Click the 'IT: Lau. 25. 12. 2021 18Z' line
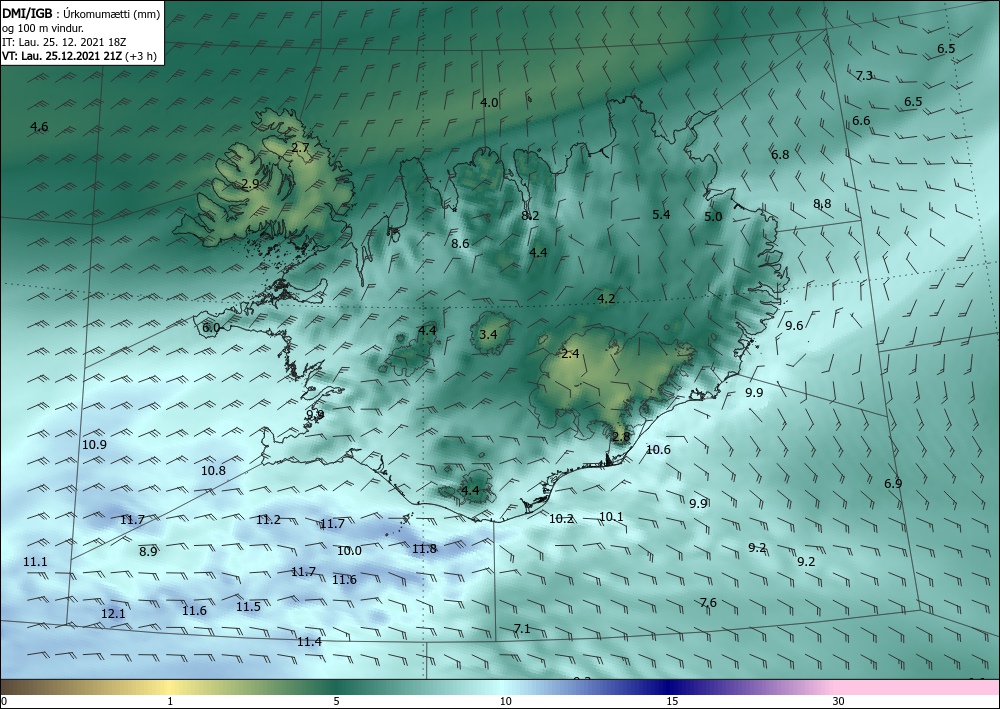Screen dimensions: 1000x709 pos(64,42)
